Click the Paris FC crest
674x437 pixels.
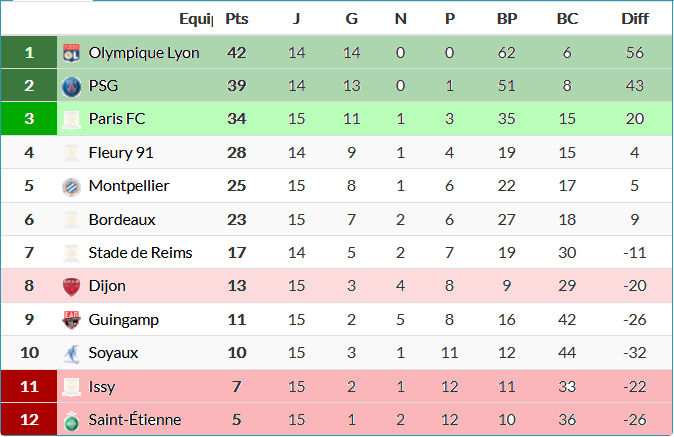point(71,120)
